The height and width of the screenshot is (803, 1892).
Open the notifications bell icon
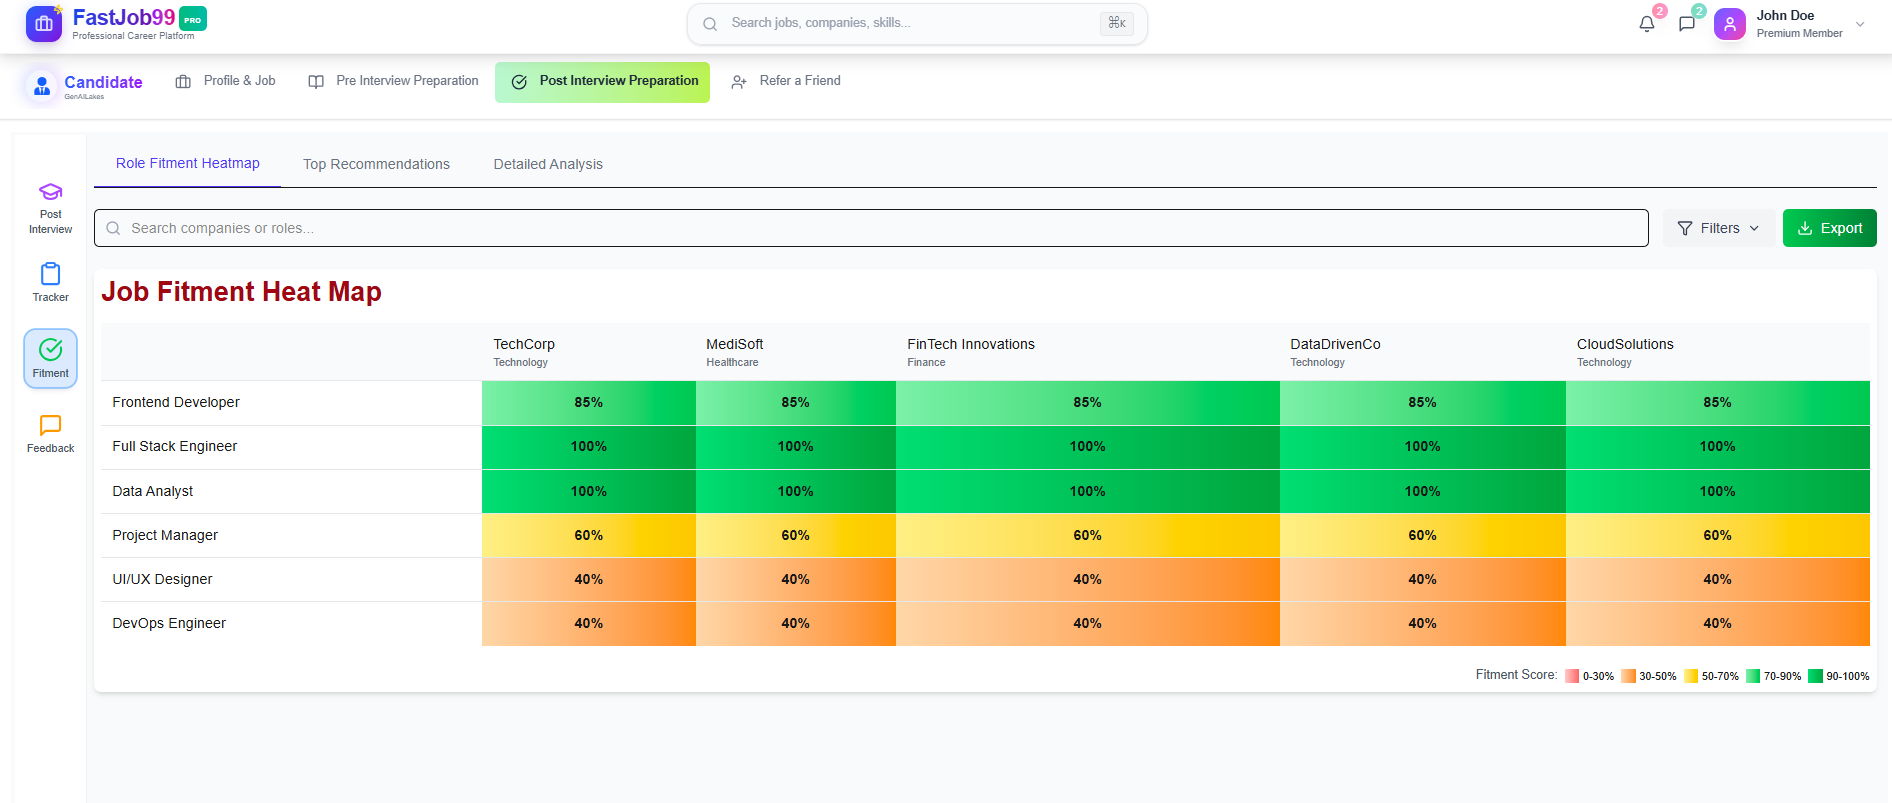(1646, 24)
